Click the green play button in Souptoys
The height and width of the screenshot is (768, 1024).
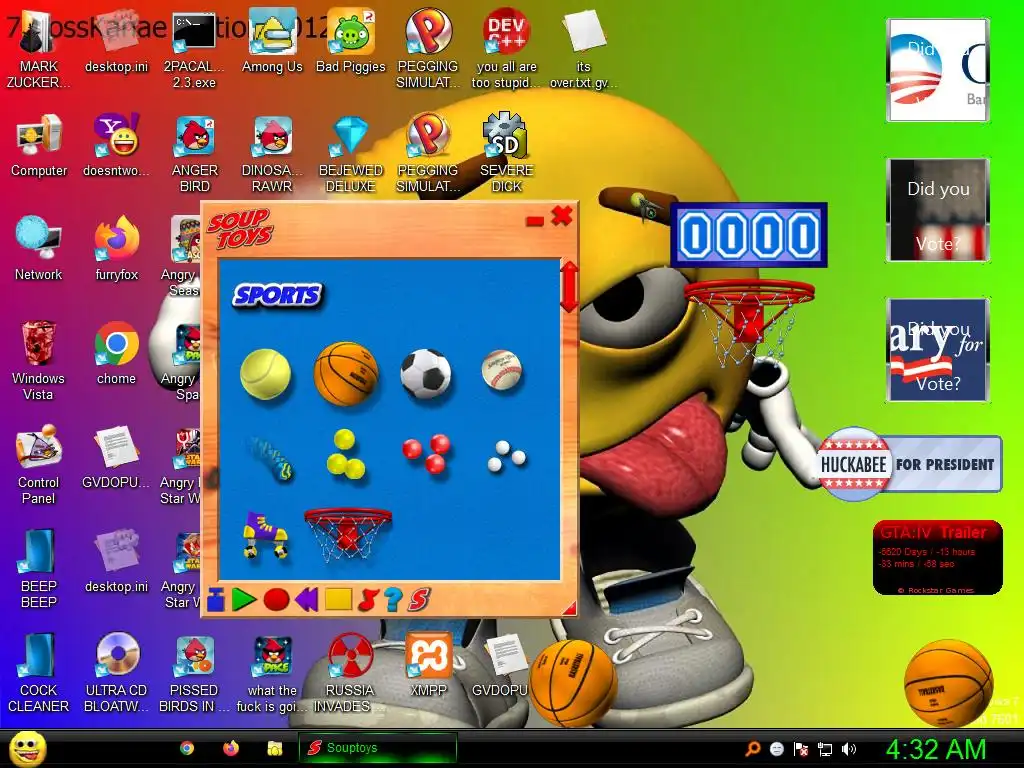[x=244, y=599]
